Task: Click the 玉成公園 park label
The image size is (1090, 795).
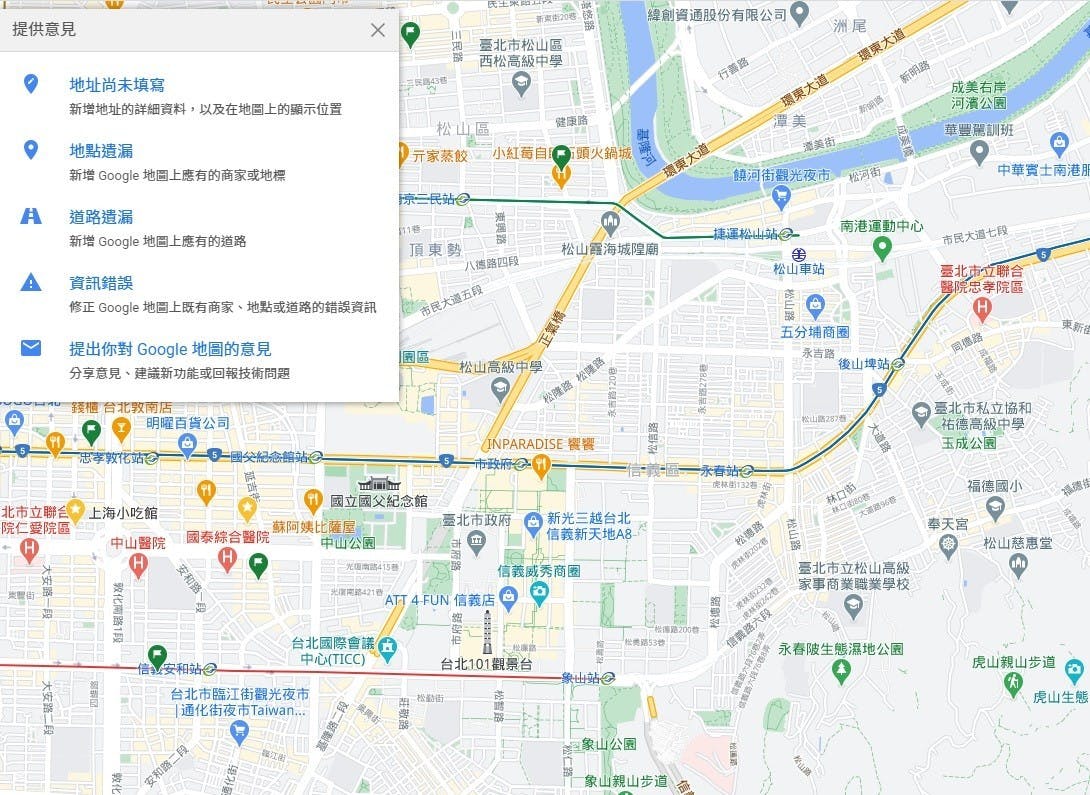Action: pos(968,443)
